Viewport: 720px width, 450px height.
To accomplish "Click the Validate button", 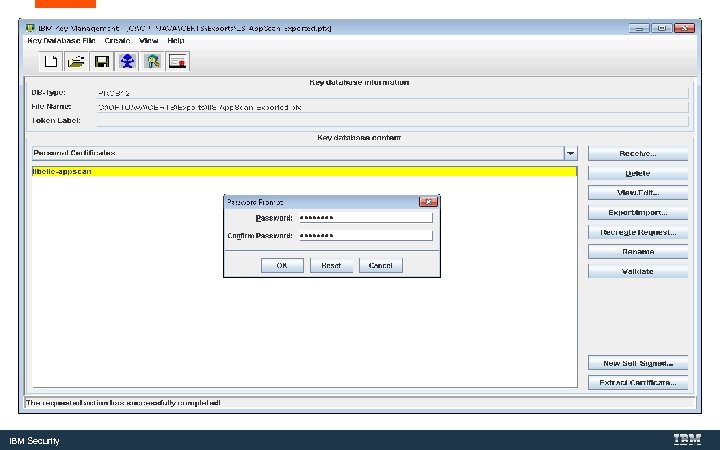I will (638, 271).
